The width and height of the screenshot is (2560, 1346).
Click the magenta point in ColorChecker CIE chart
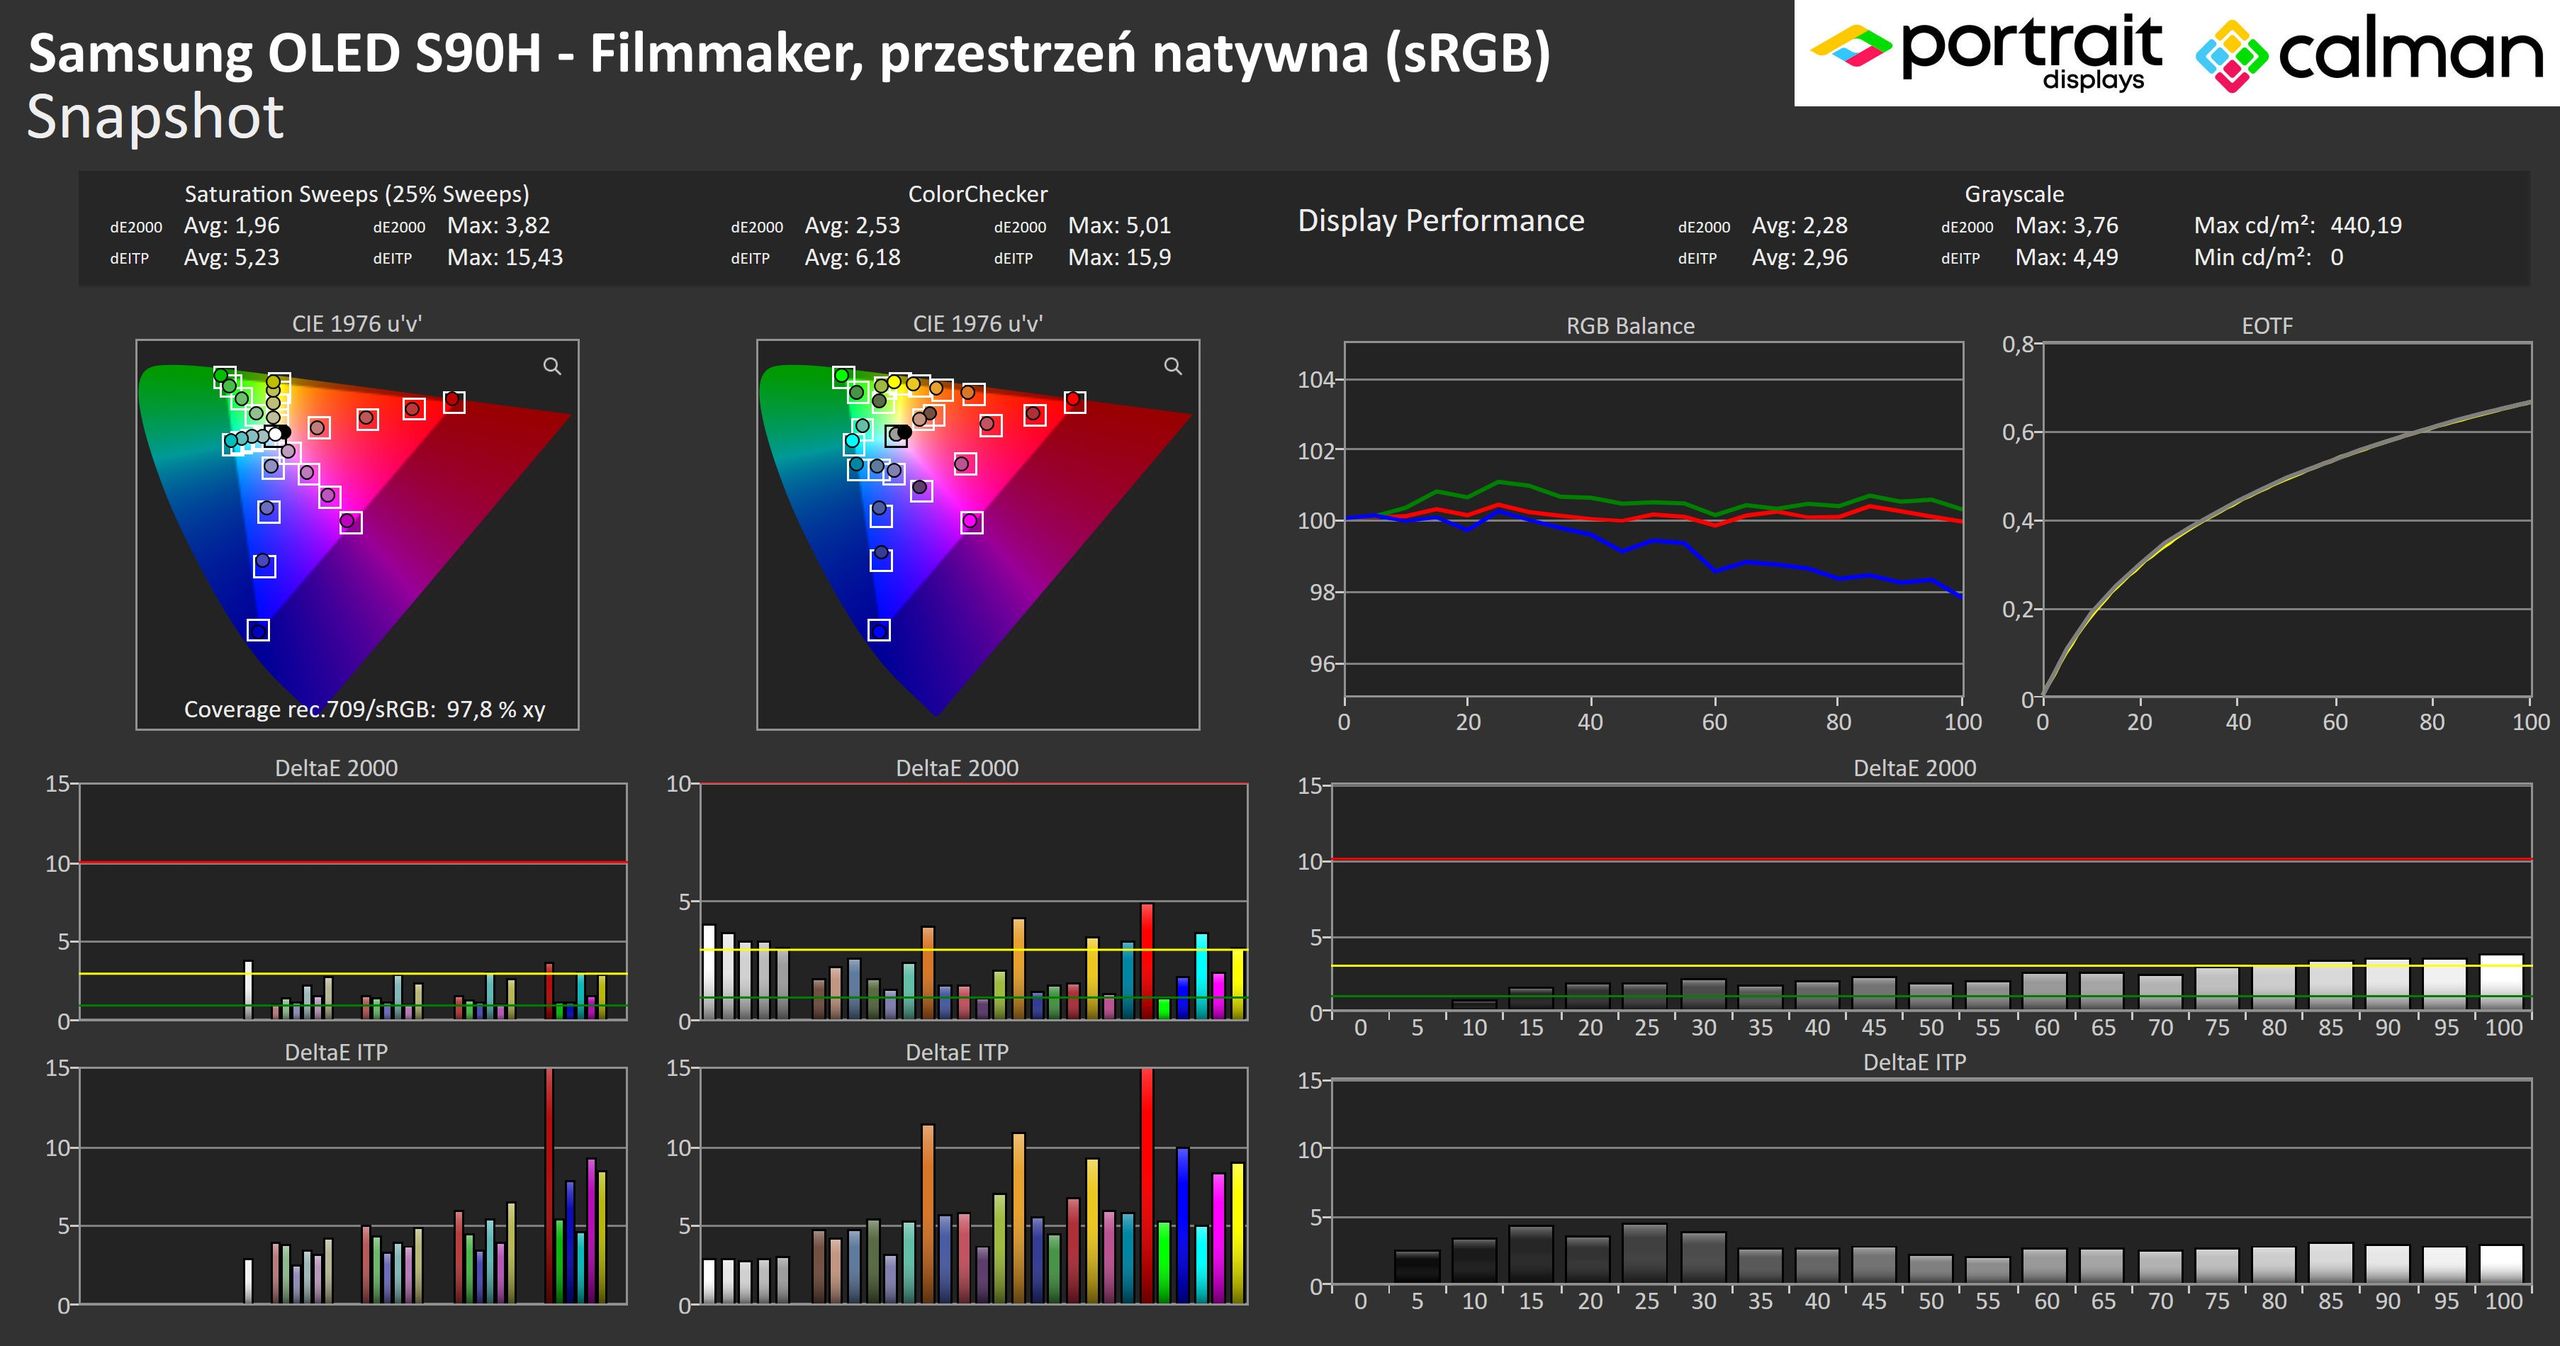point(970,521)
